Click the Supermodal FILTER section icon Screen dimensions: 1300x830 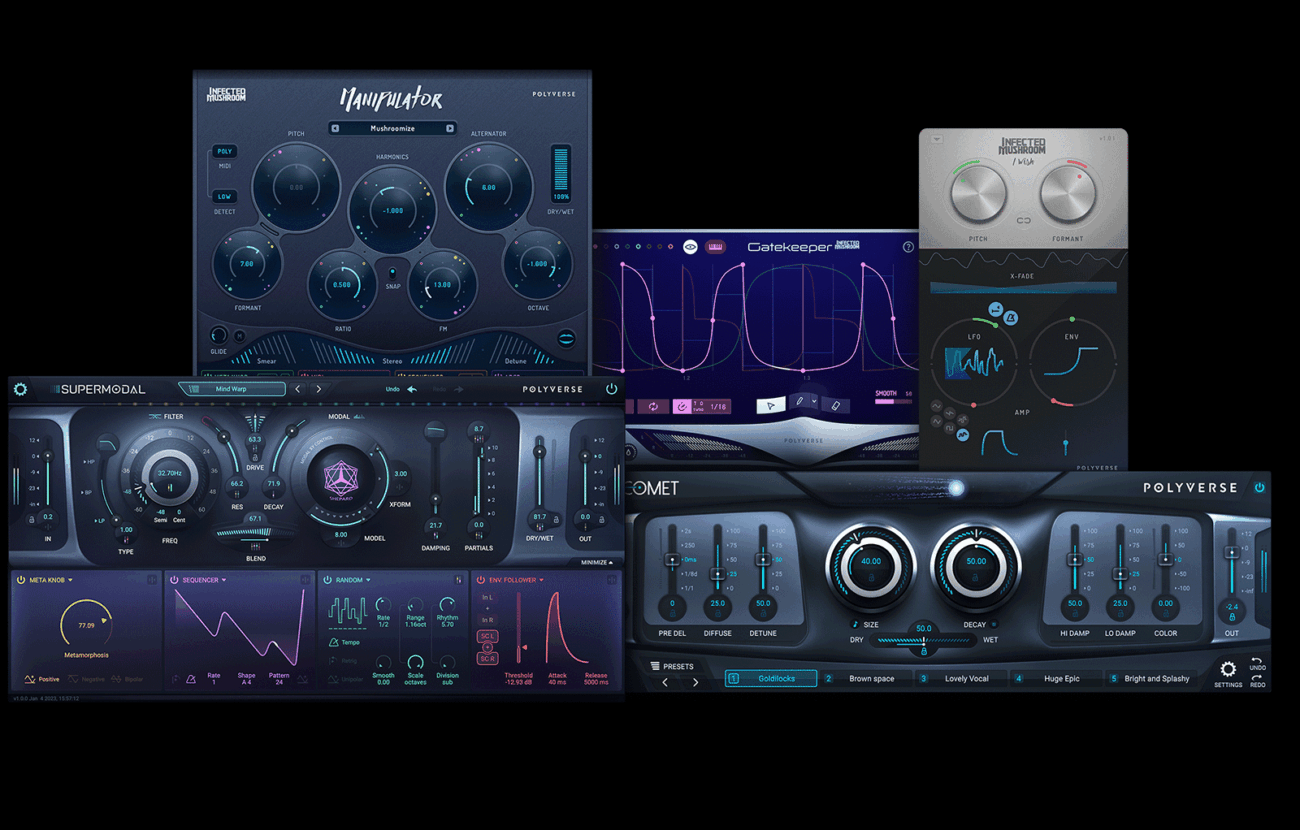pos(155,416)
